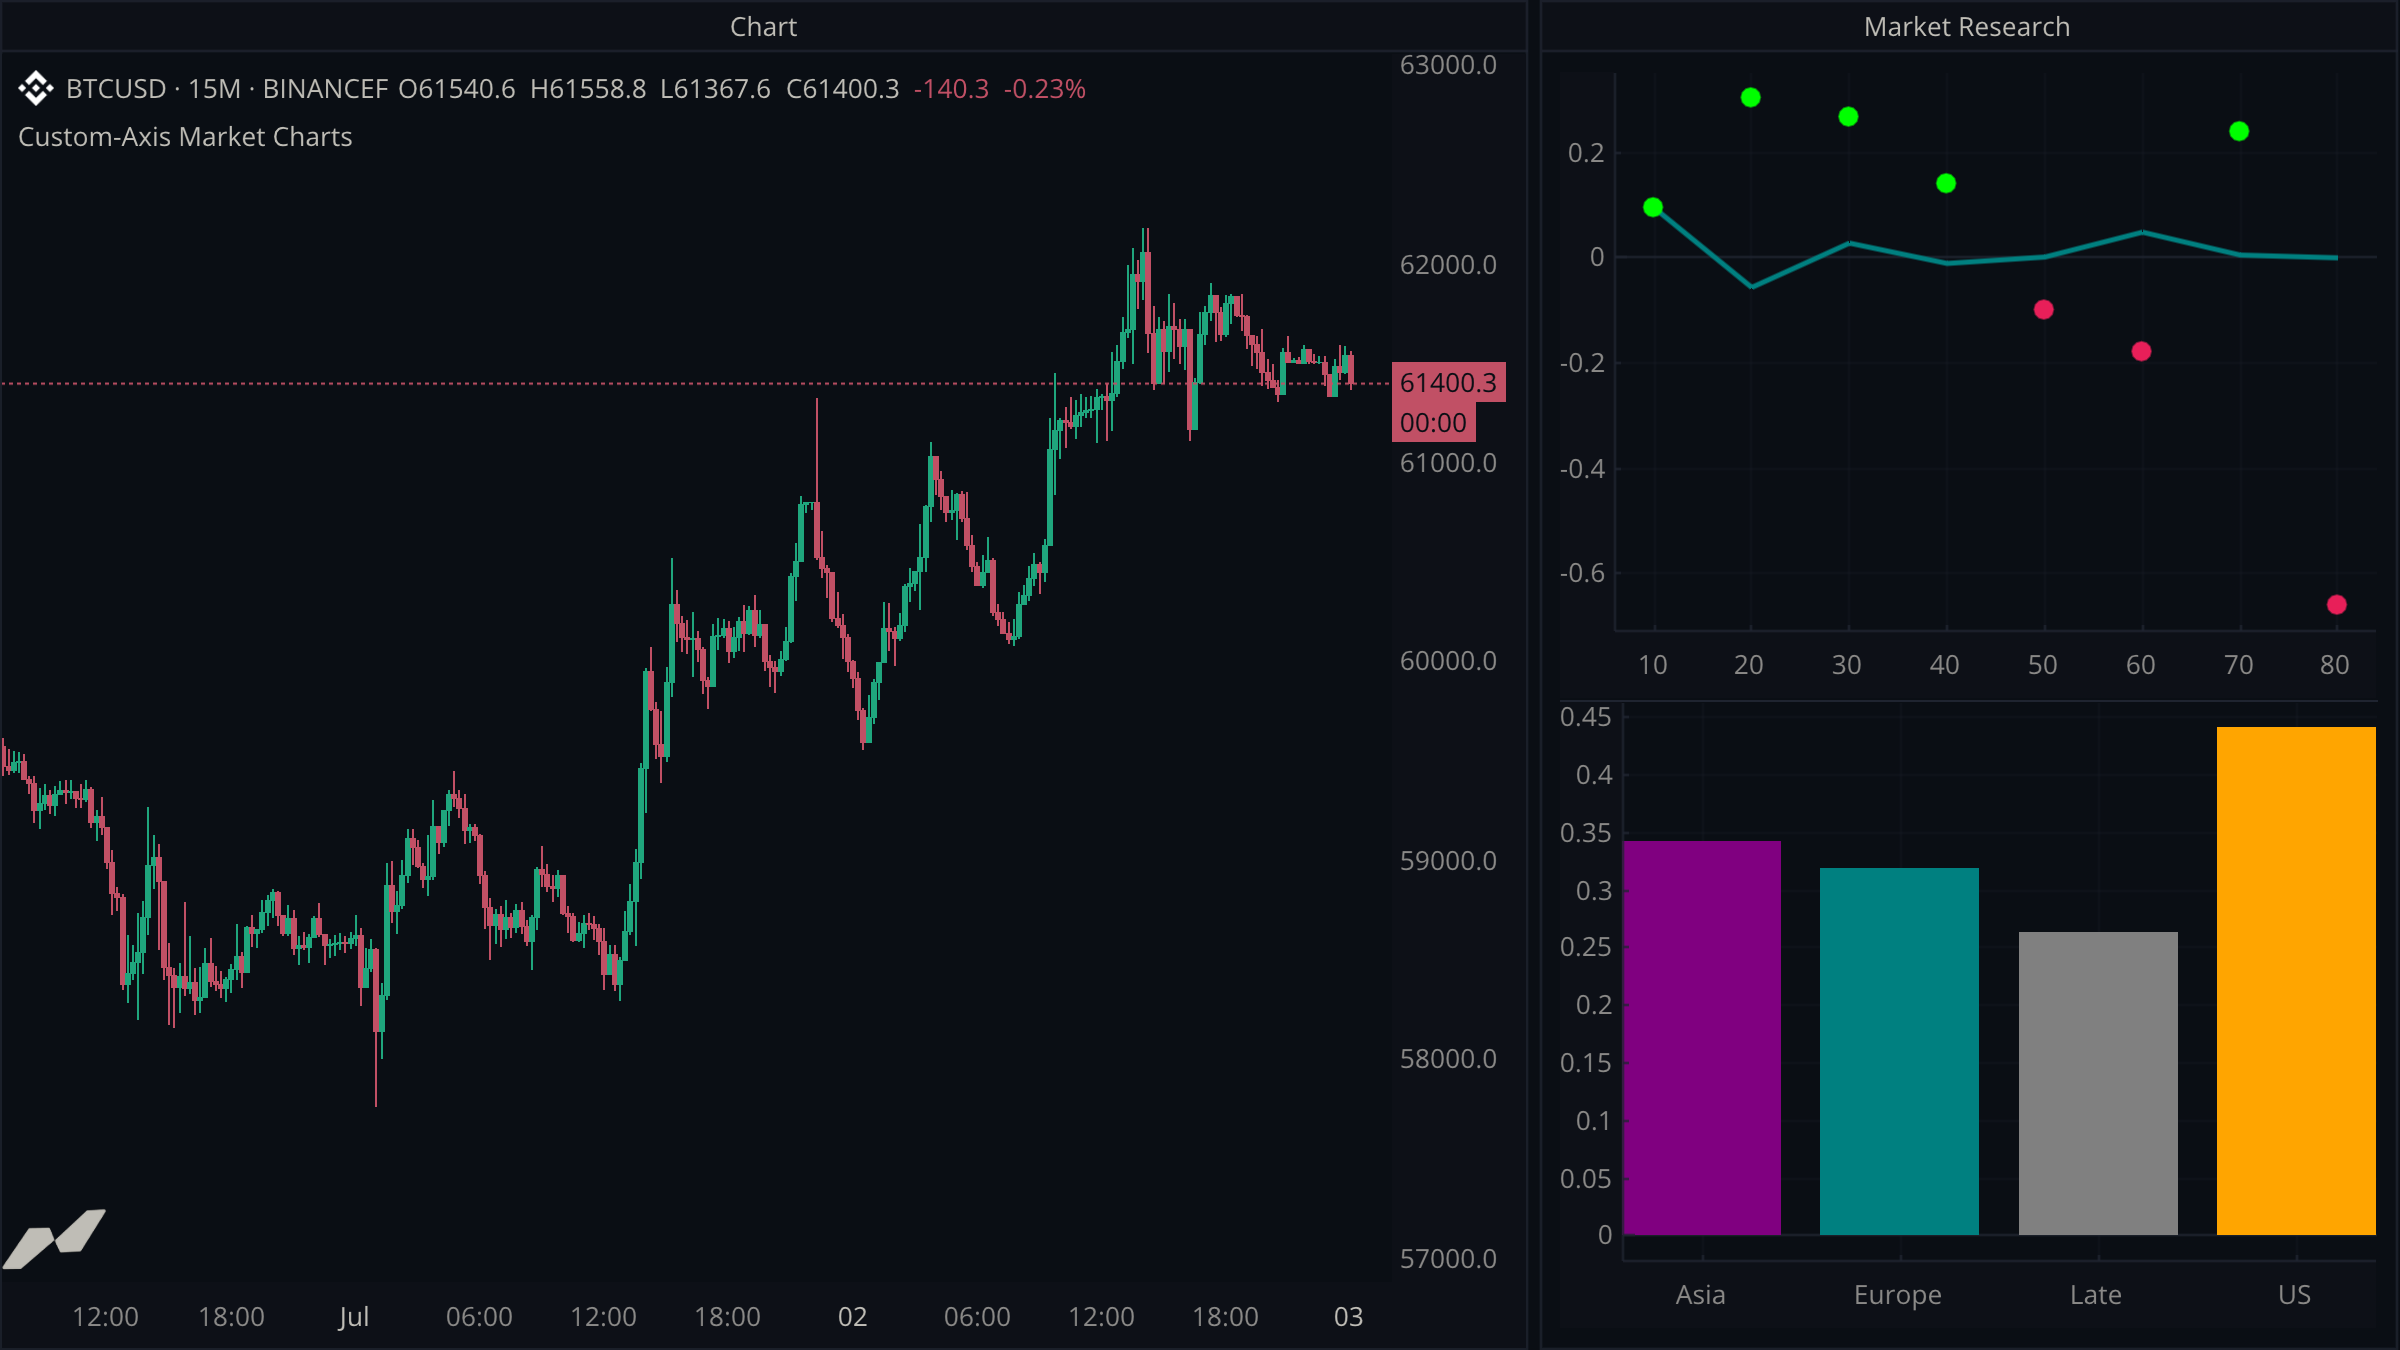Click the TradingView logo at chart bottom-left
This screenshot has height=1350, width=2400.
pyautogui.click(x=55, y=1238)
